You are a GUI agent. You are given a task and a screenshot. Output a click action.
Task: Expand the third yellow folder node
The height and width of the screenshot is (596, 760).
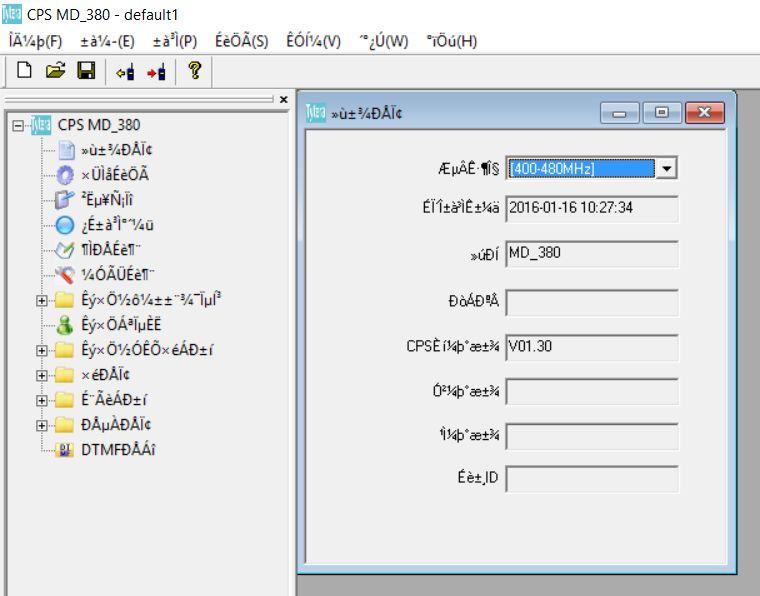(x=42, y=376)
